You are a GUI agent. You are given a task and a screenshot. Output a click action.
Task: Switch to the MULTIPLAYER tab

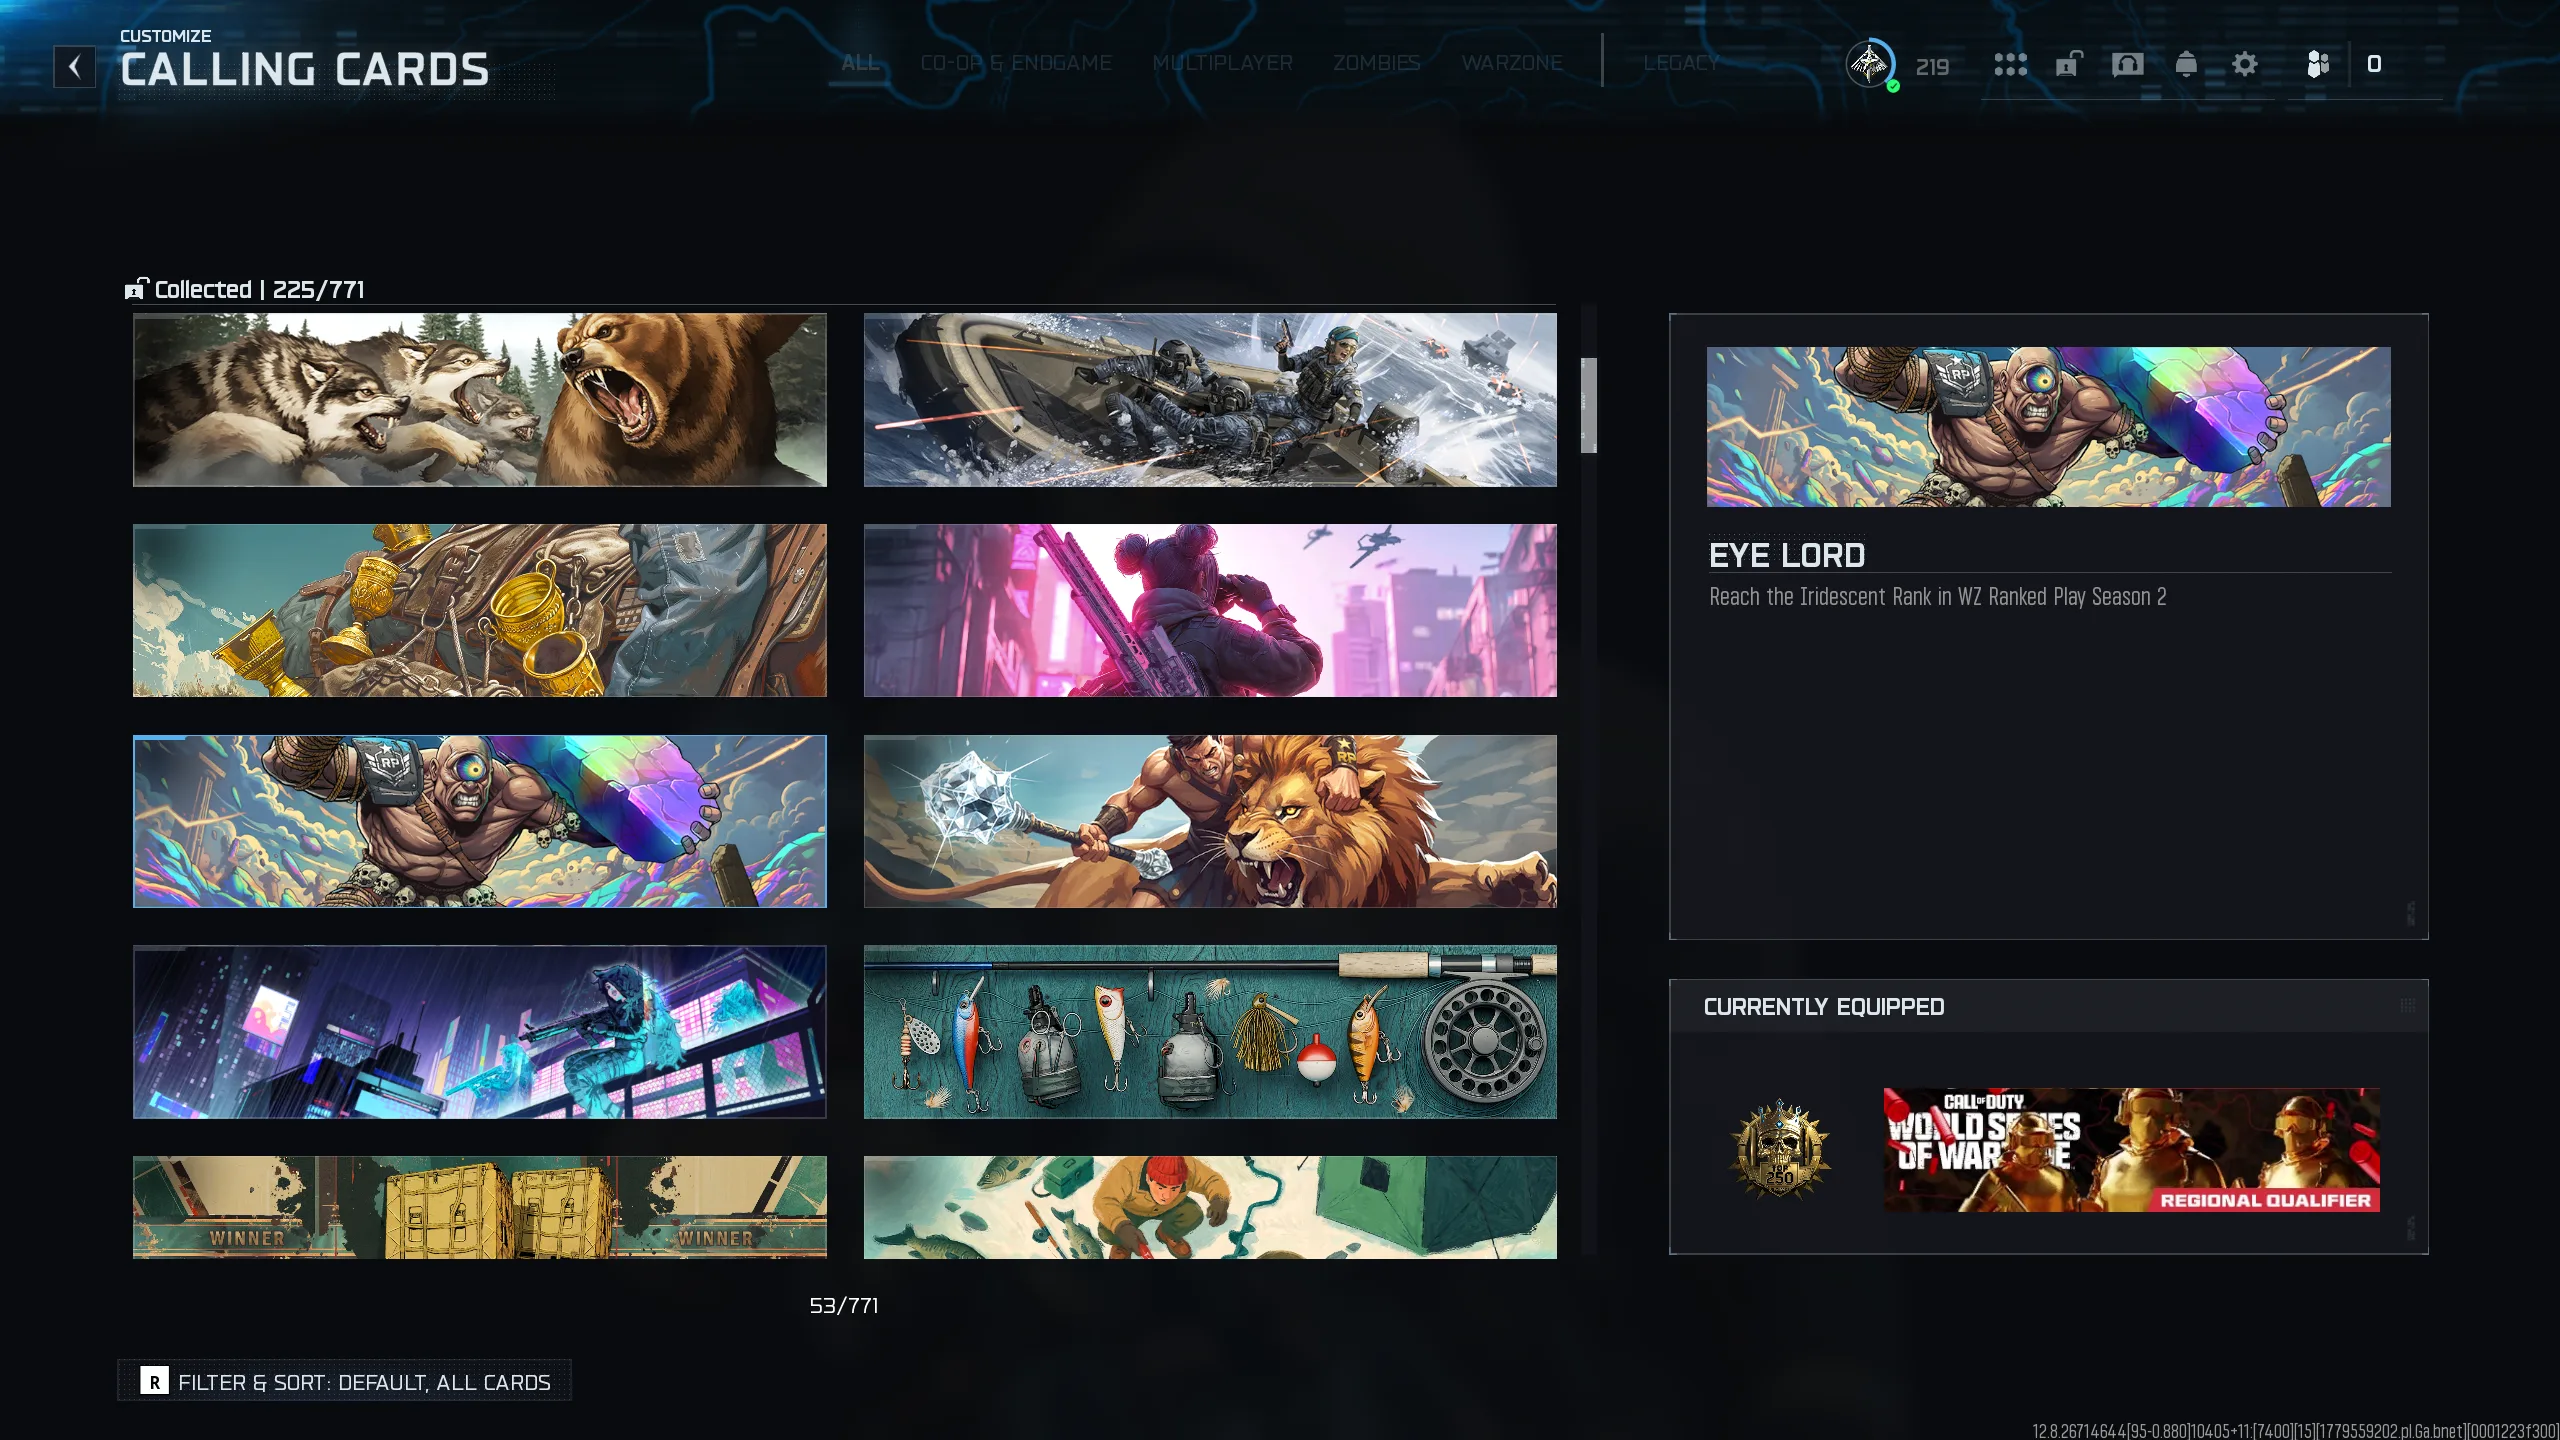tap(1222, 63)
